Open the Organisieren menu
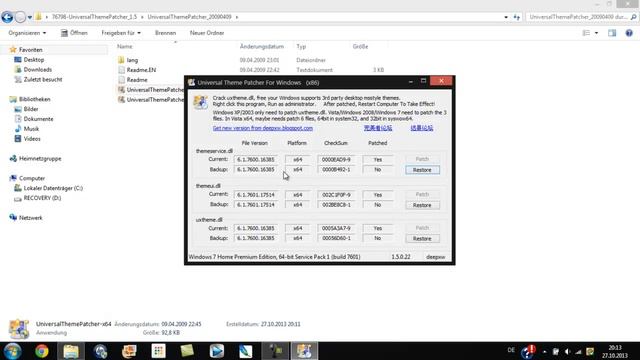640x360 pixels. coord(27,33)
